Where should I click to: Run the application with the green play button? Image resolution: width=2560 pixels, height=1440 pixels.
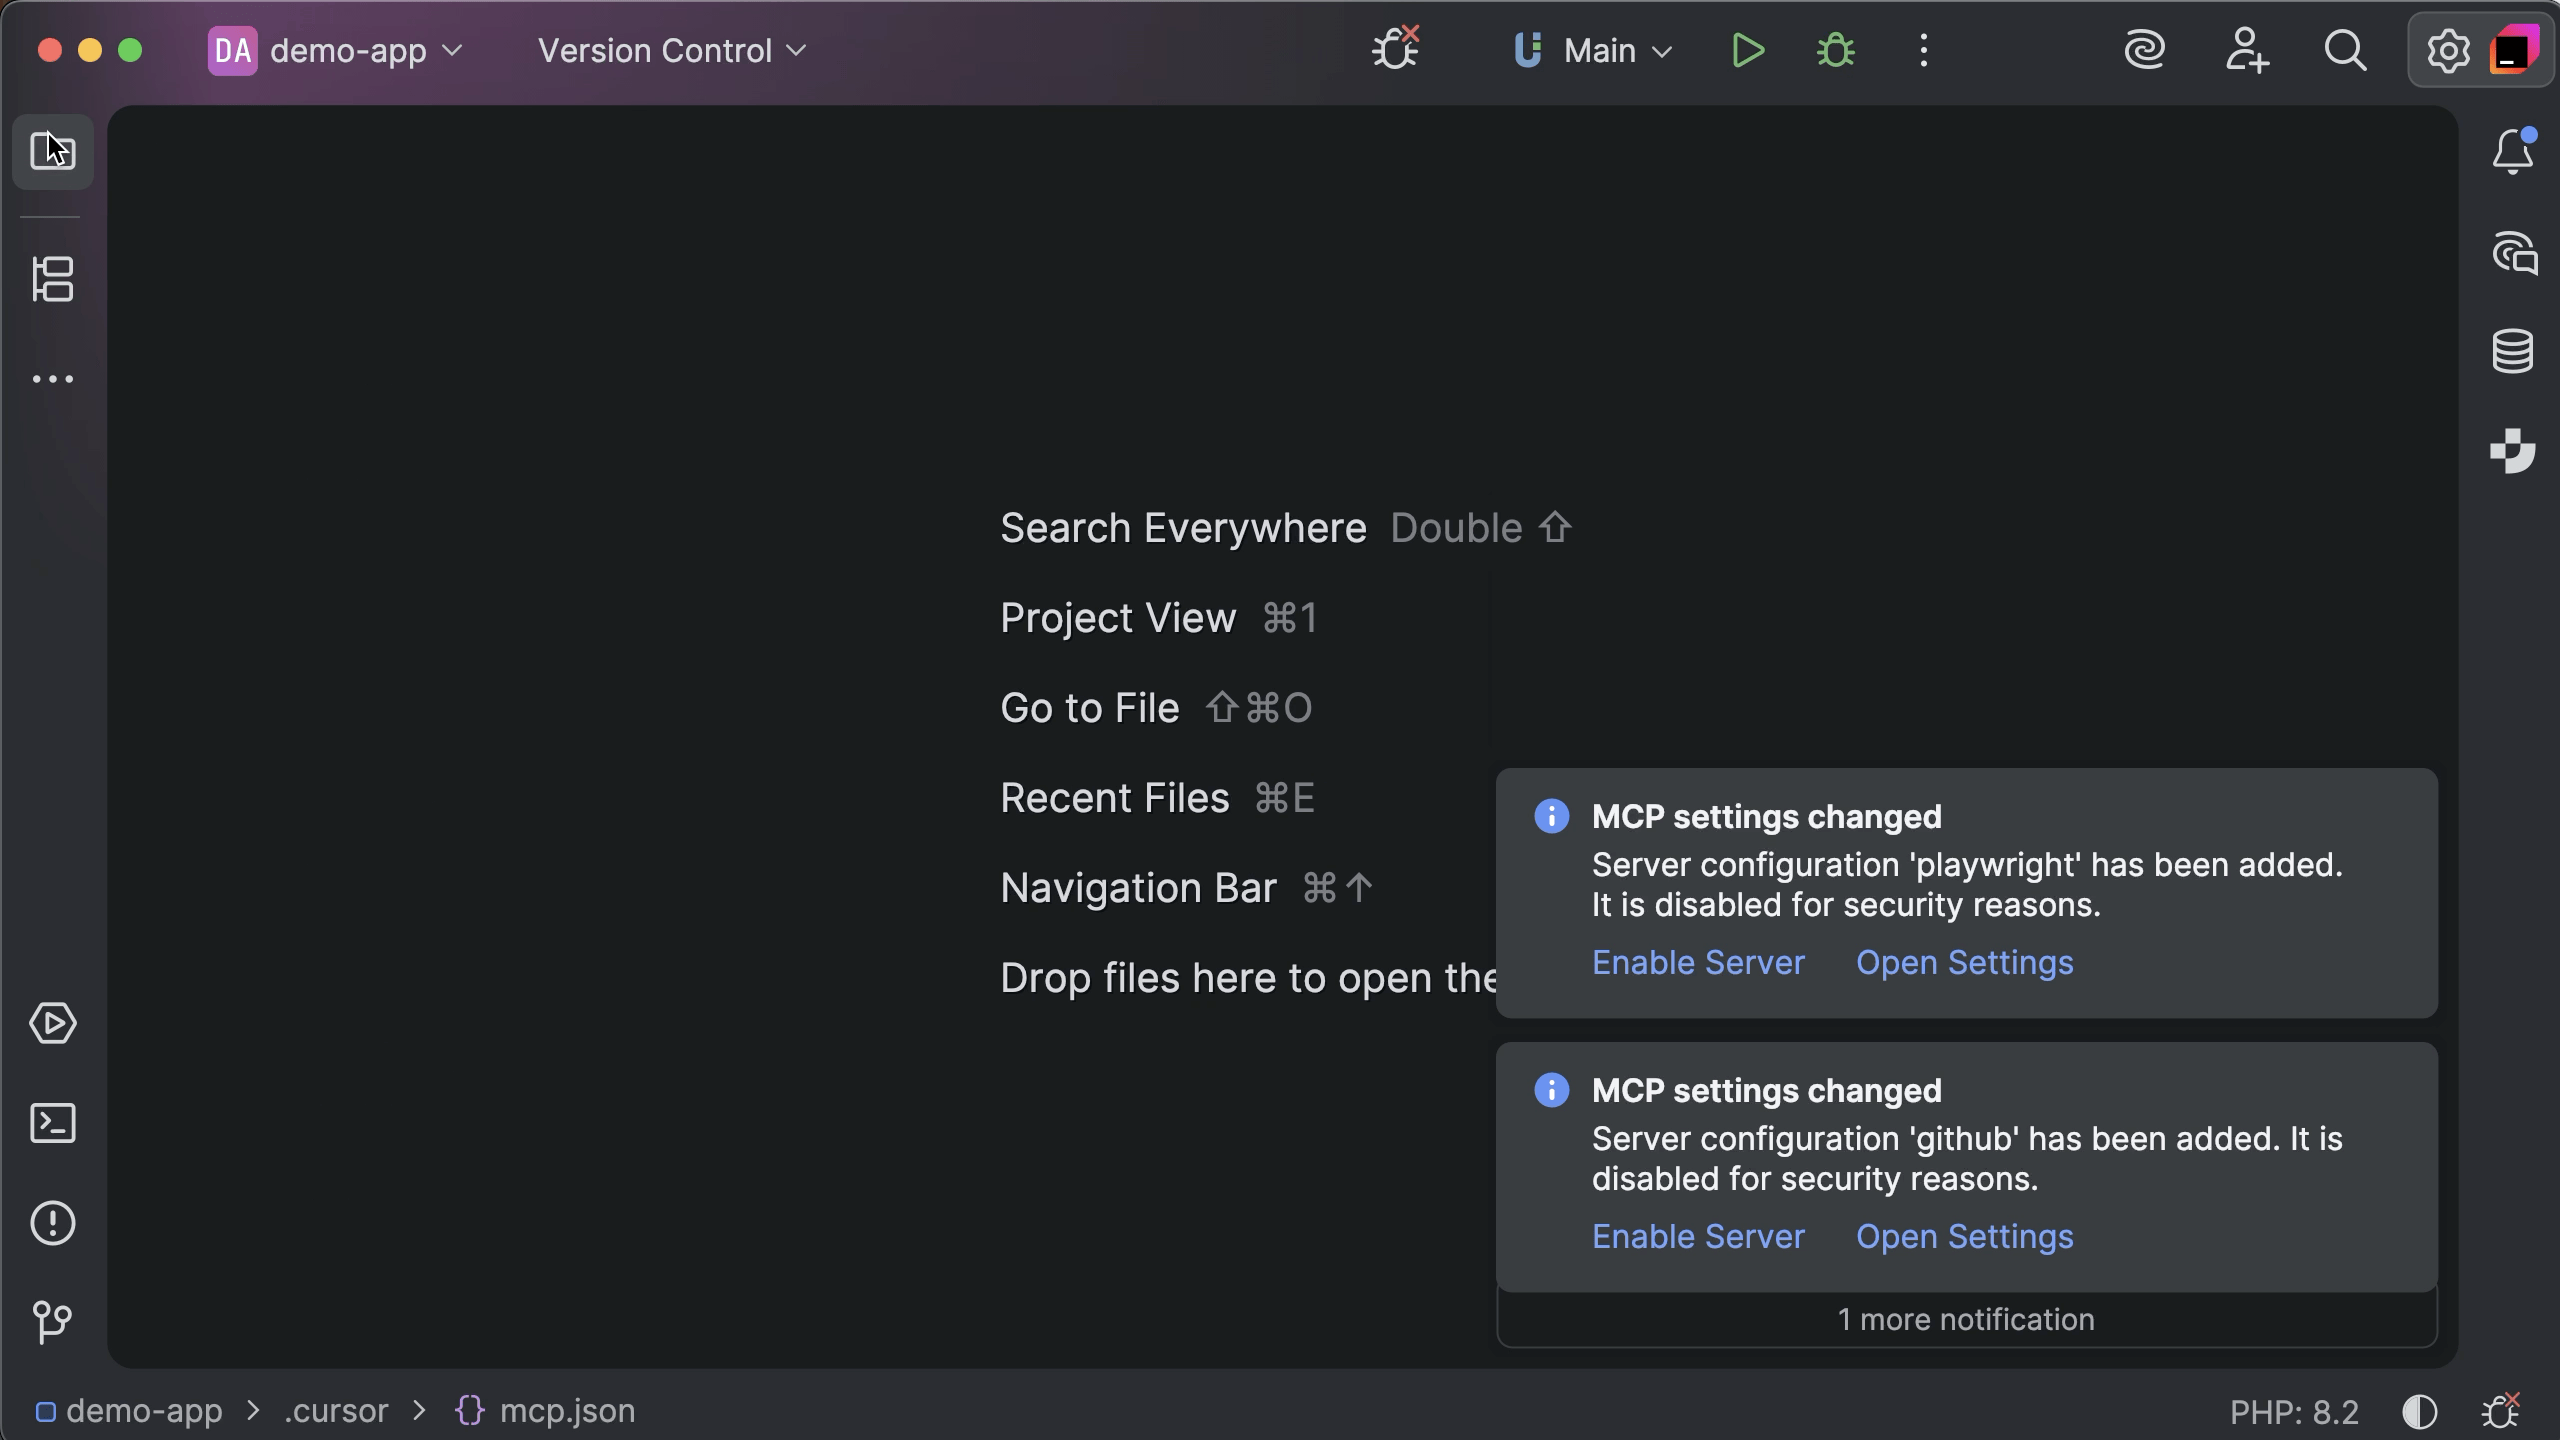(1746, 49)
